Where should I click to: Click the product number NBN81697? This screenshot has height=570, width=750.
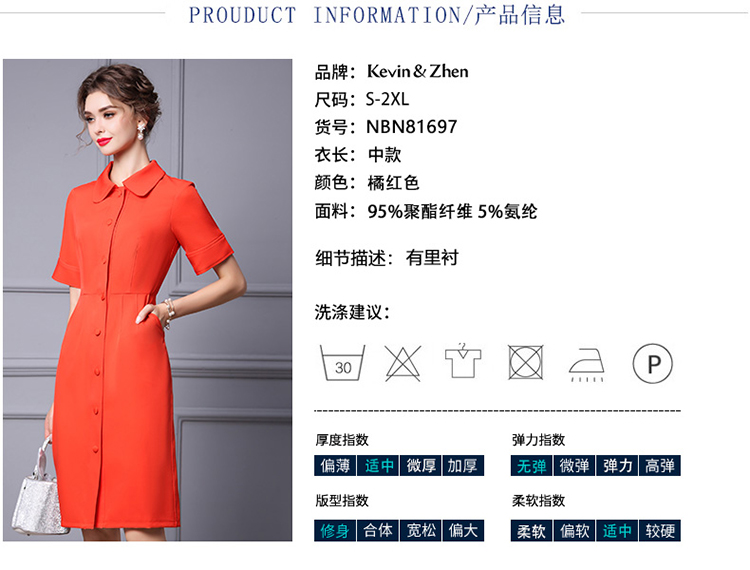pyautogui.click(x=411, y=127)
